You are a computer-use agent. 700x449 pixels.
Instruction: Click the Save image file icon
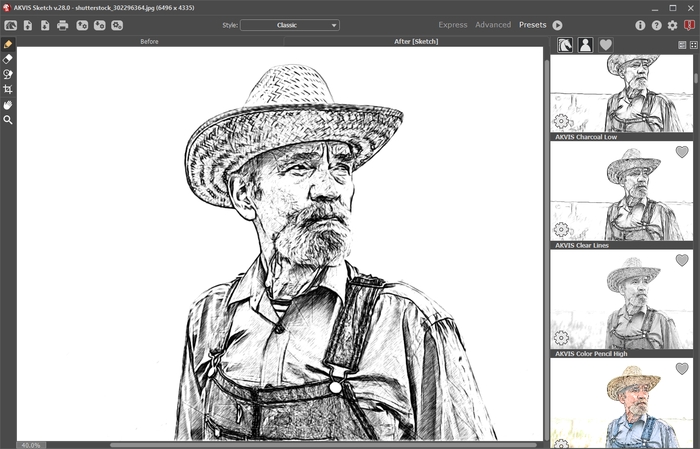45,25
